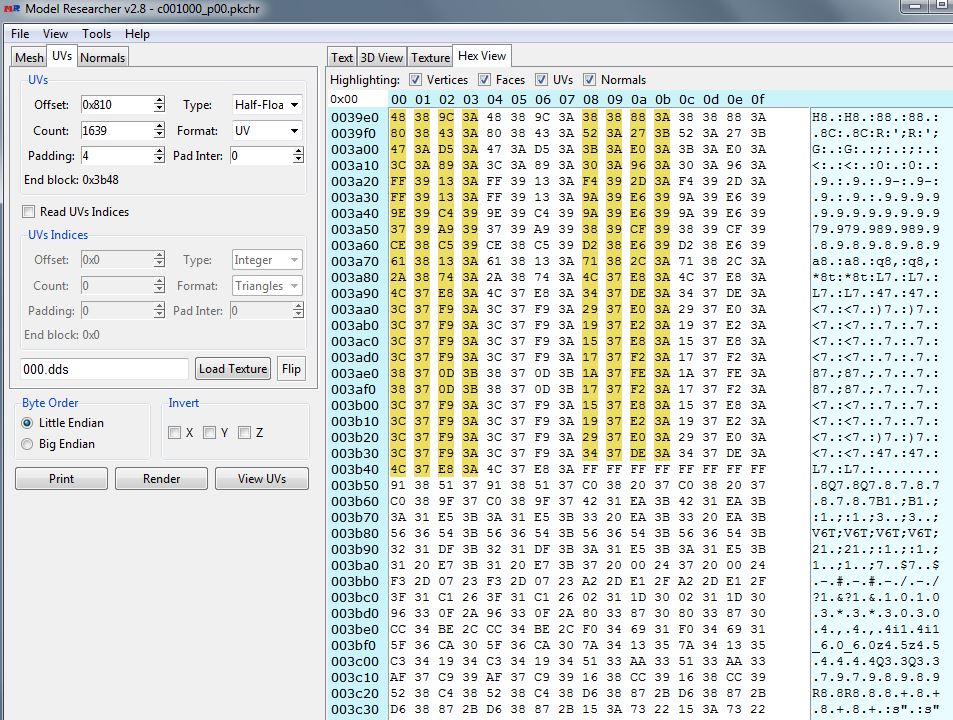Click the texture filename field 000.dds
The height and width of the screenshot is (720, 953).
(x=105, y=369)
